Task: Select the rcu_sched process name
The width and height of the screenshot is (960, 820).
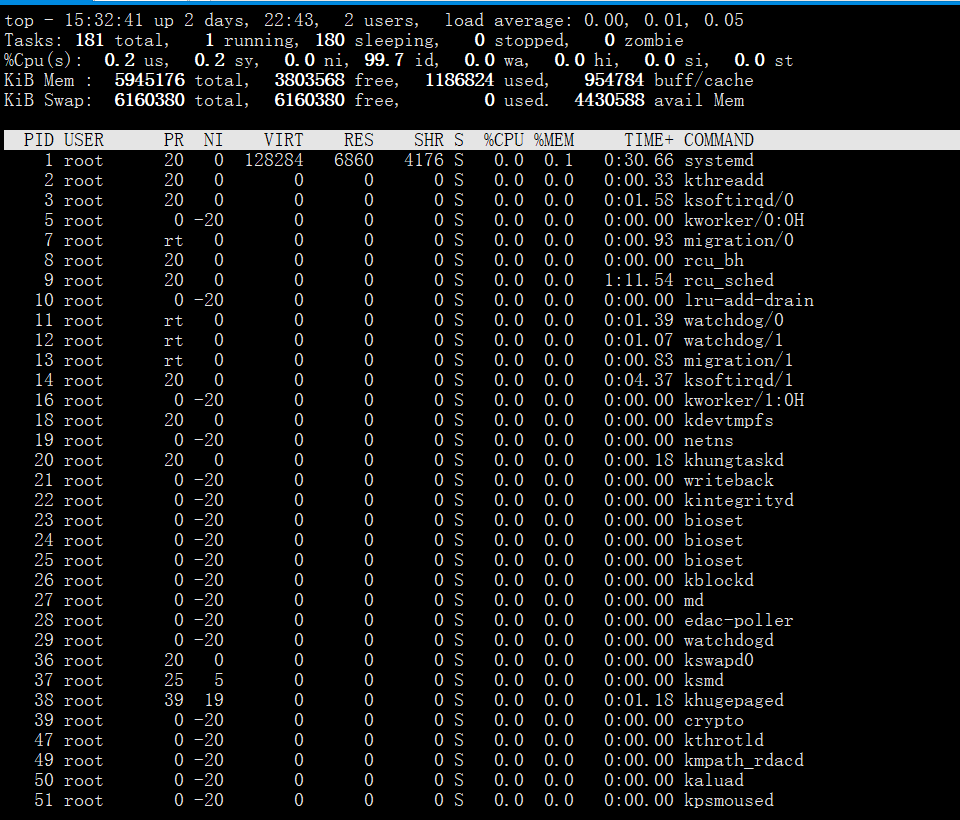Action: [729, 280]
